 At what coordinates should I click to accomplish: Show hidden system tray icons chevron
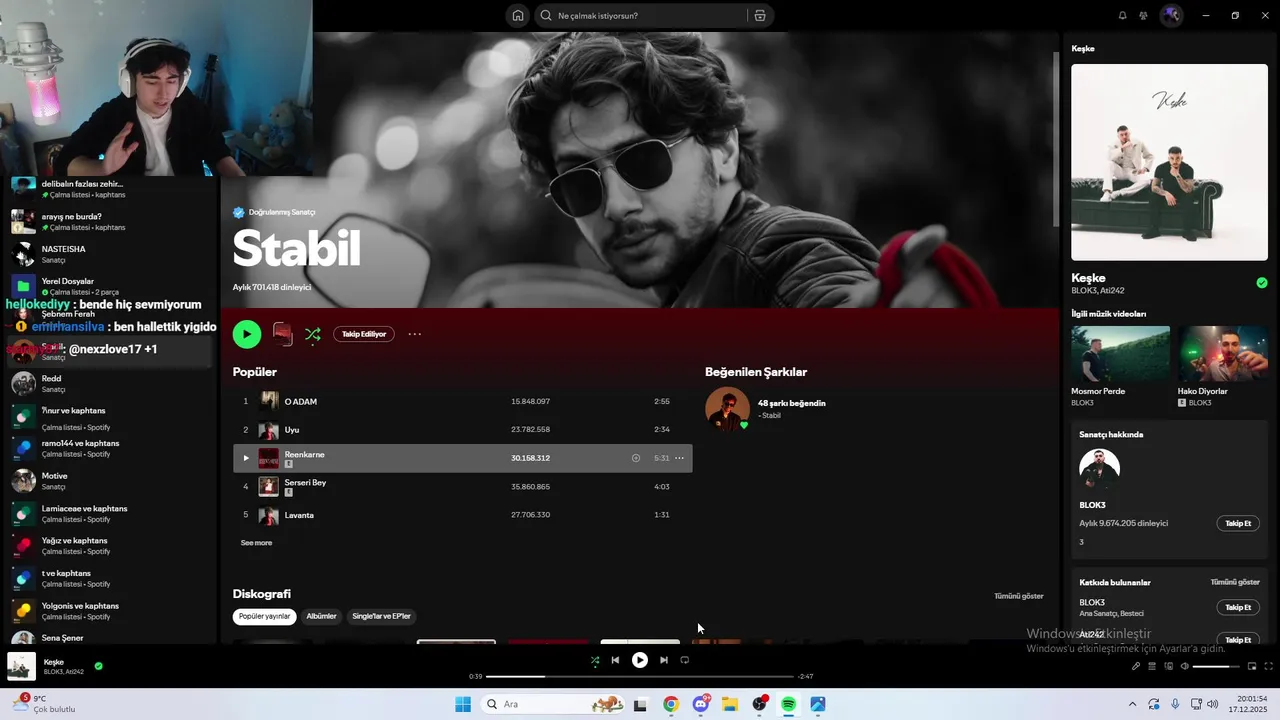[1132, 704]
